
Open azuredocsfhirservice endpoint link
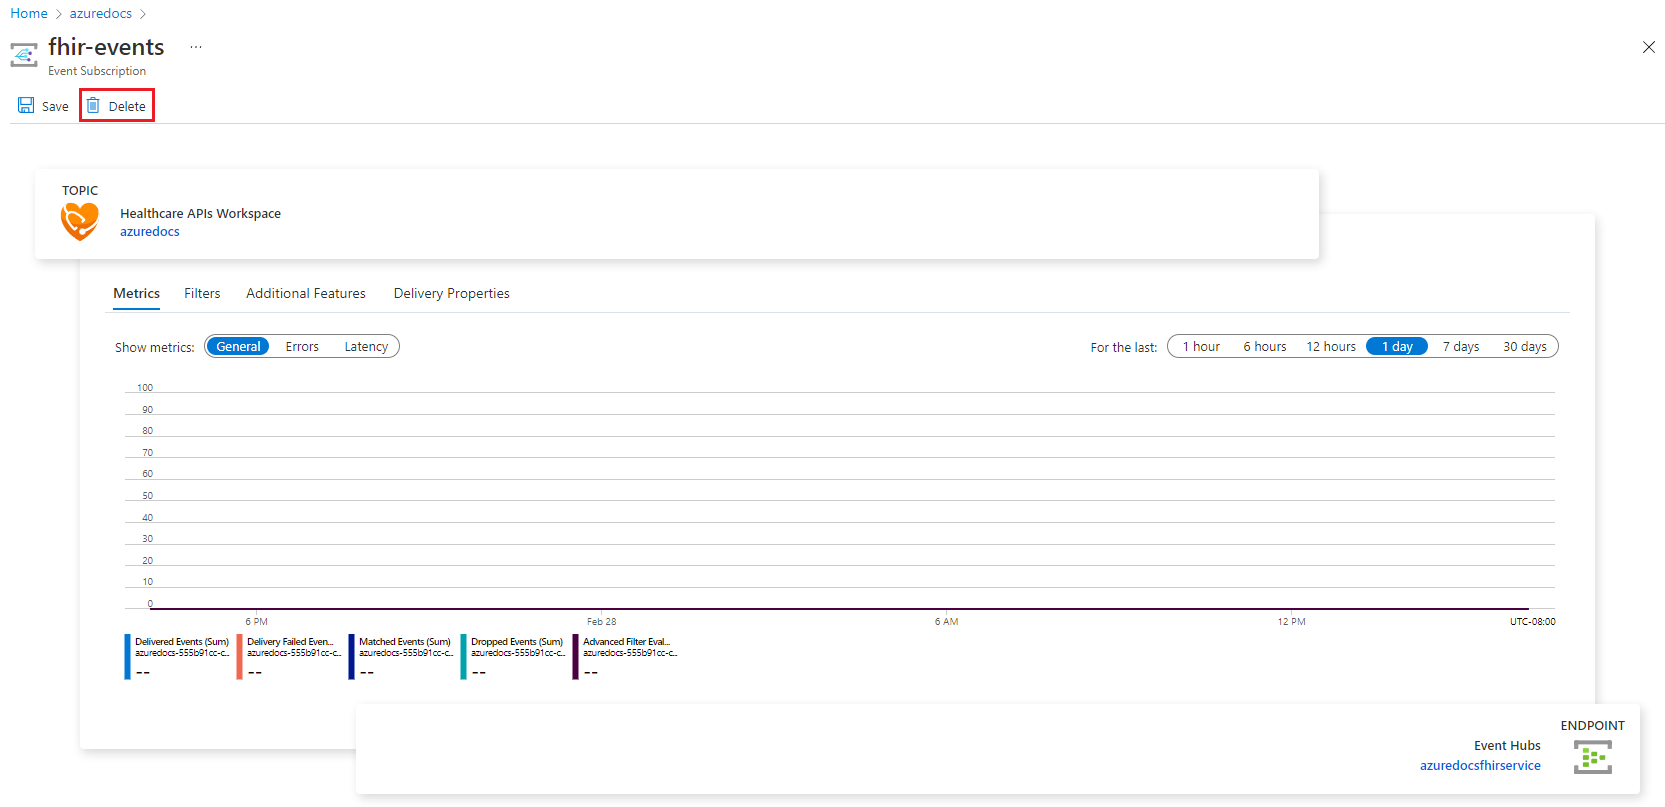(x=1480, y=765)
